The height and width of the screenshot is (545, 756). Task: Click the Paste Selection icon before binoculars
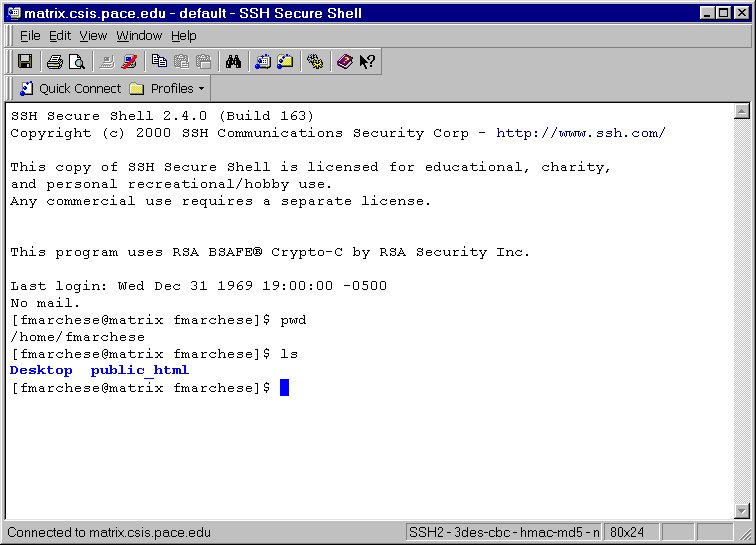(204, 62)
